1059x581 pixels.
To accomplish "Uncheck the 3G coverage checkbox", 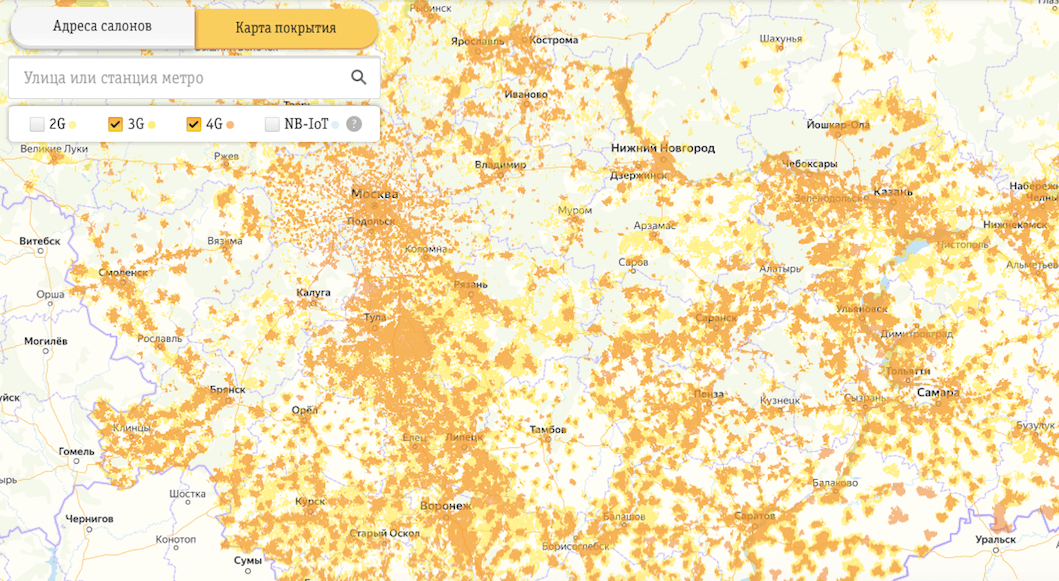I will pos(115,125).
